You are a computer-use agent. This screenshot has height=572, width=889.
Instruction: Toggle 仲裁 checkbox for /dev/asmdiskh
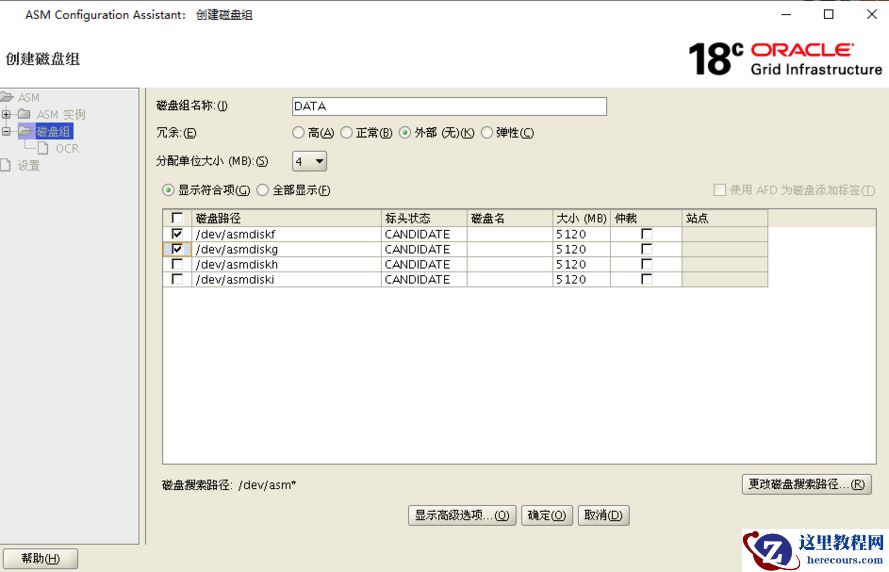pos(646,264)
